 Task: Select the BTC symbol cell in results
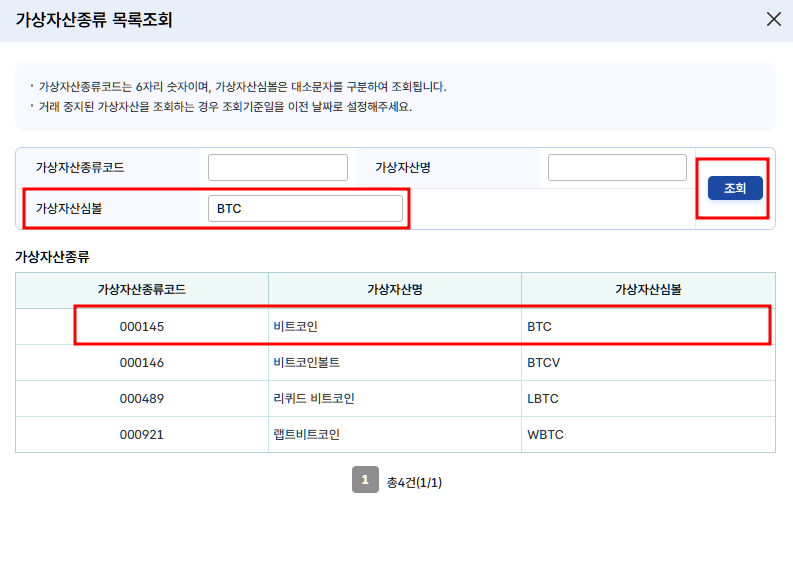pyautogui.click(x=648, y=327)
